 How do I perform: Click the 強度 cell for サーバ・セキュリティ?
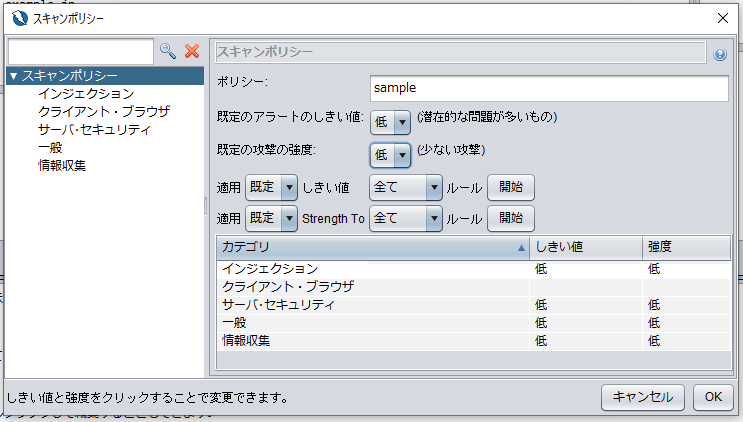click(687, 305)
